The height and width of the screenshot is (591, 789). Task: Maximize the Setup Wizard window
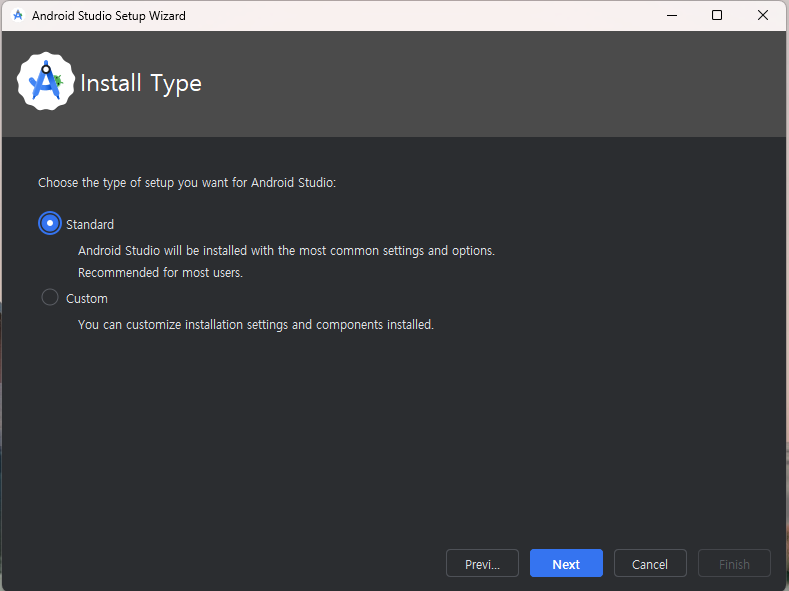[717, 16]
